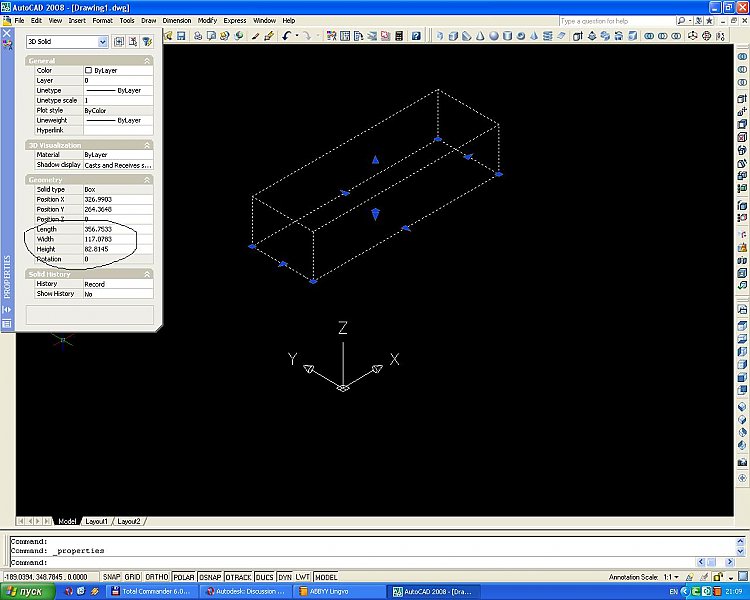Open the status bar menu arrow
The width and height of the screenshot is (750, 600).
tap(730, 578)
